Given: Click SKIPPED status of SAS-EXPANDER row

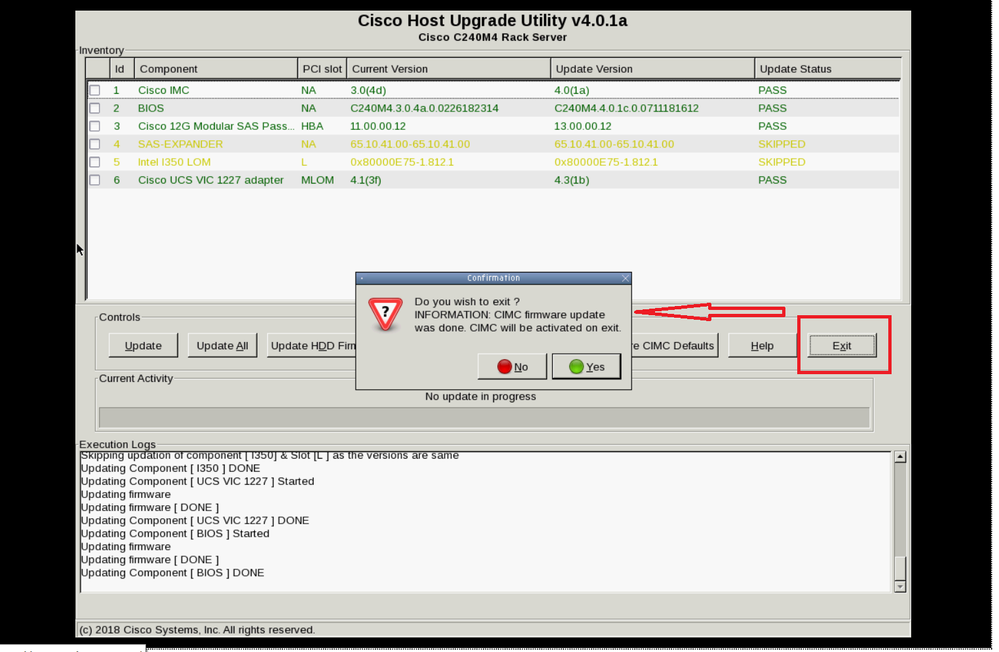Looking at the screenshot, I should point(782,144).
